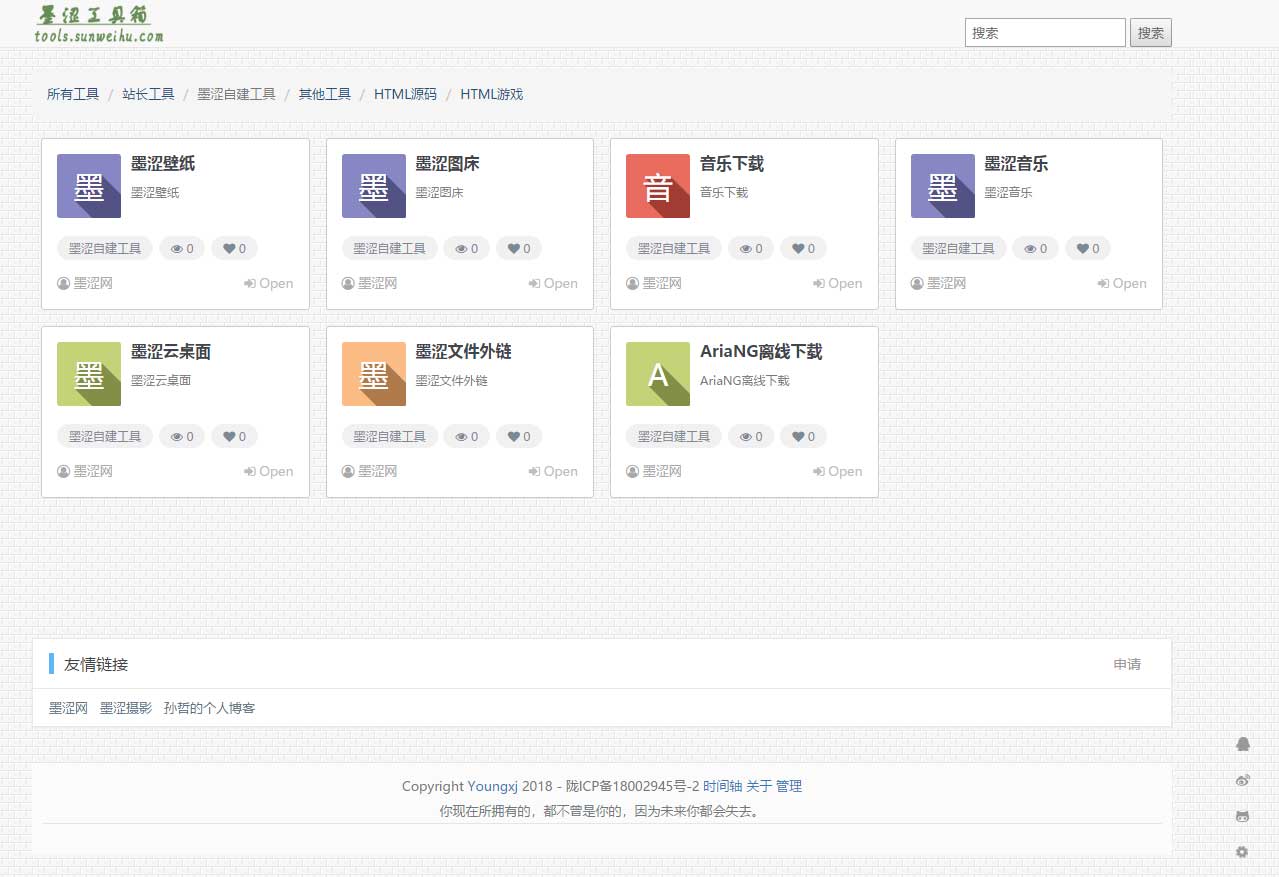Switch to the 站长工具 category

click(x=148, y=94)
